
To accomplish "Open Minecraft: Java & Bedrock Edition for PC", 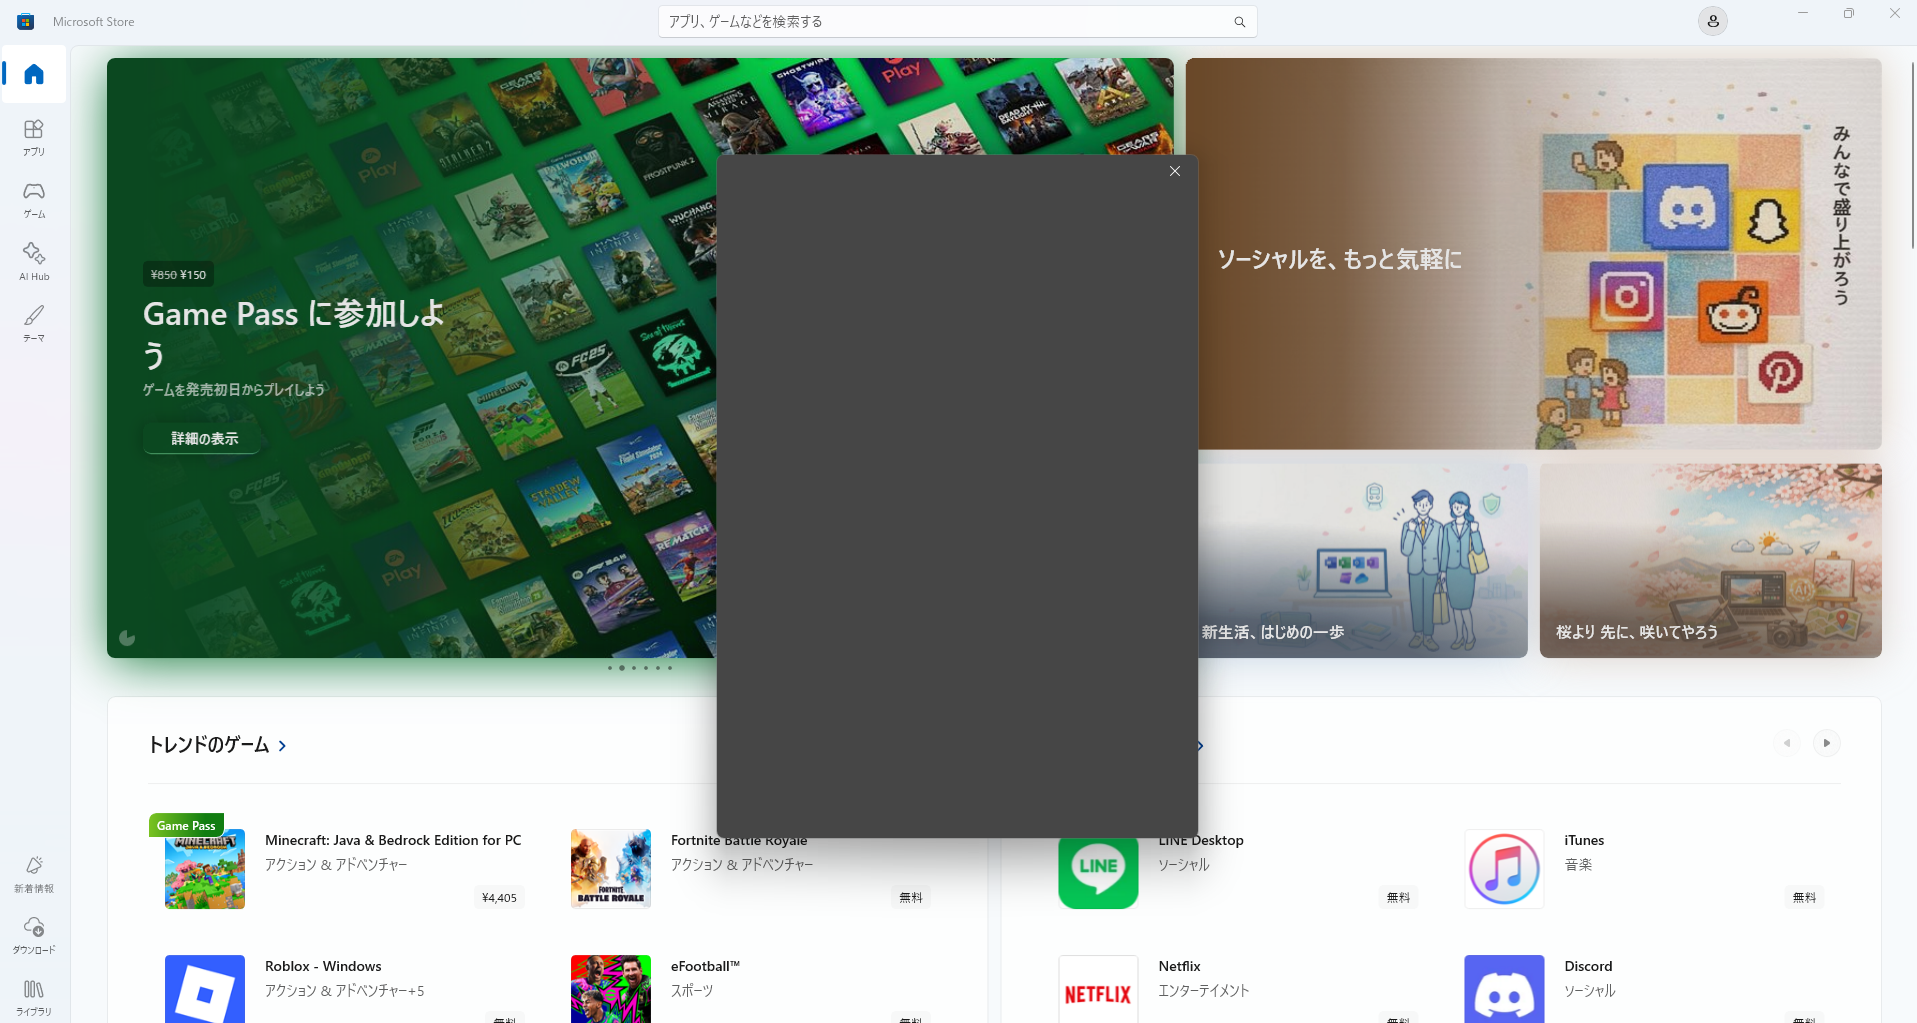I will (x=393, y=840).
